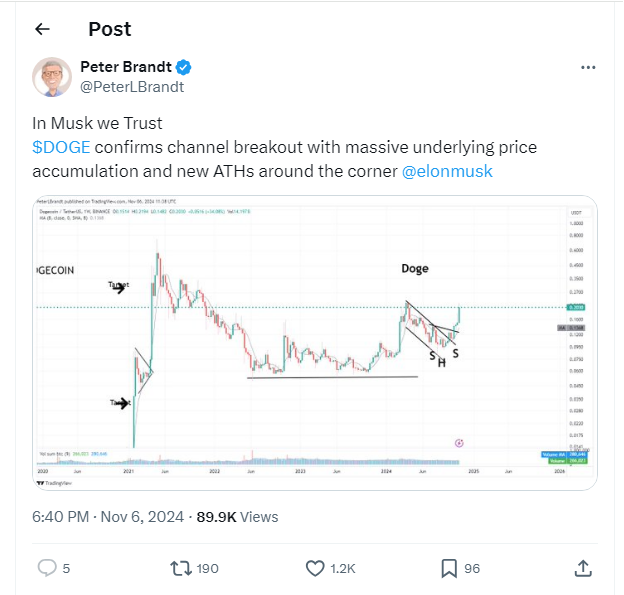Go back using the left arrow
Image resolution: width=624 pixels, height=595 pixels.
[42, 29]
